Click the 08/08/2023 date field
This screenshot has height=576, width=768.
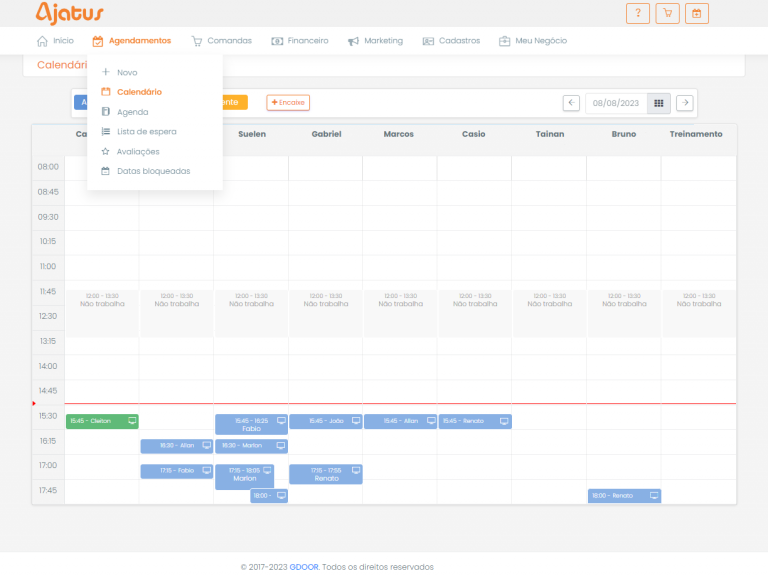coord(615,102)
